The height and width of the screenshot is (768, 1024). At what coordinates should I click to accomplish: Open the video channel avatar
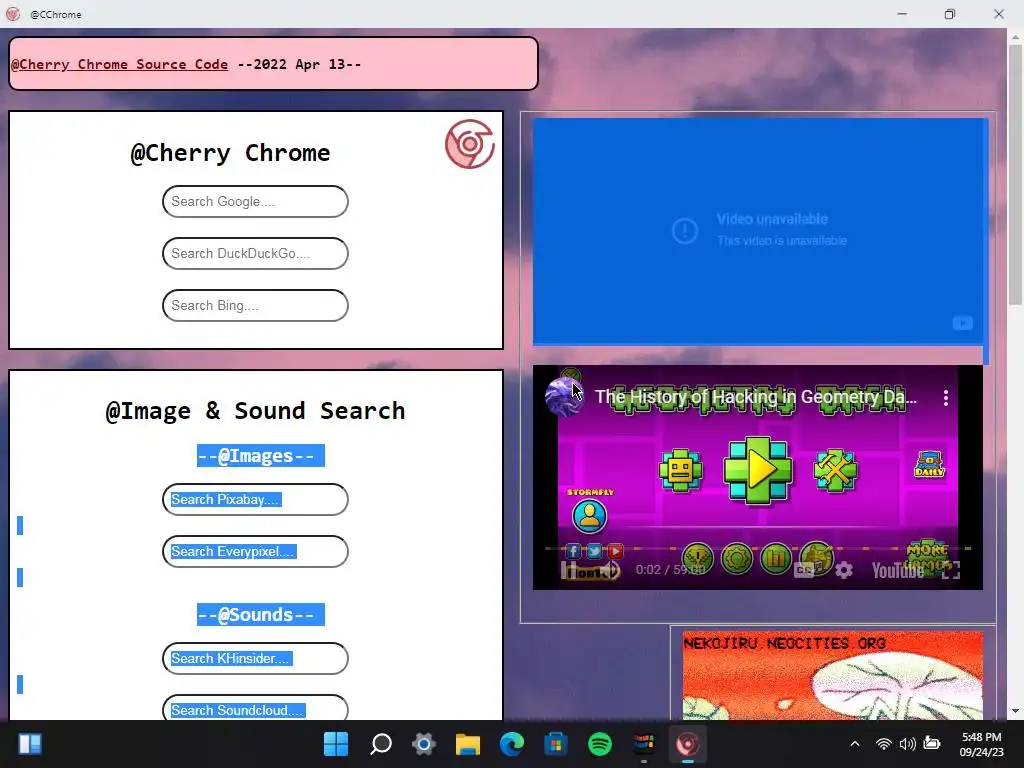(x=564, y=397)
